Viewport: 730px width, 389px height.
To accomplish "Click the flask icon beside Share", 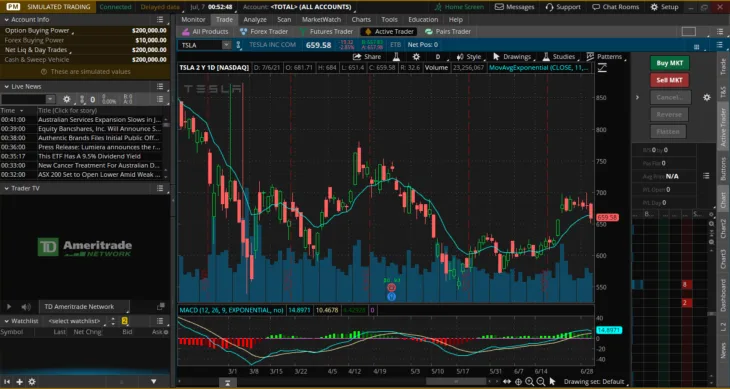I will pos(396,57).
